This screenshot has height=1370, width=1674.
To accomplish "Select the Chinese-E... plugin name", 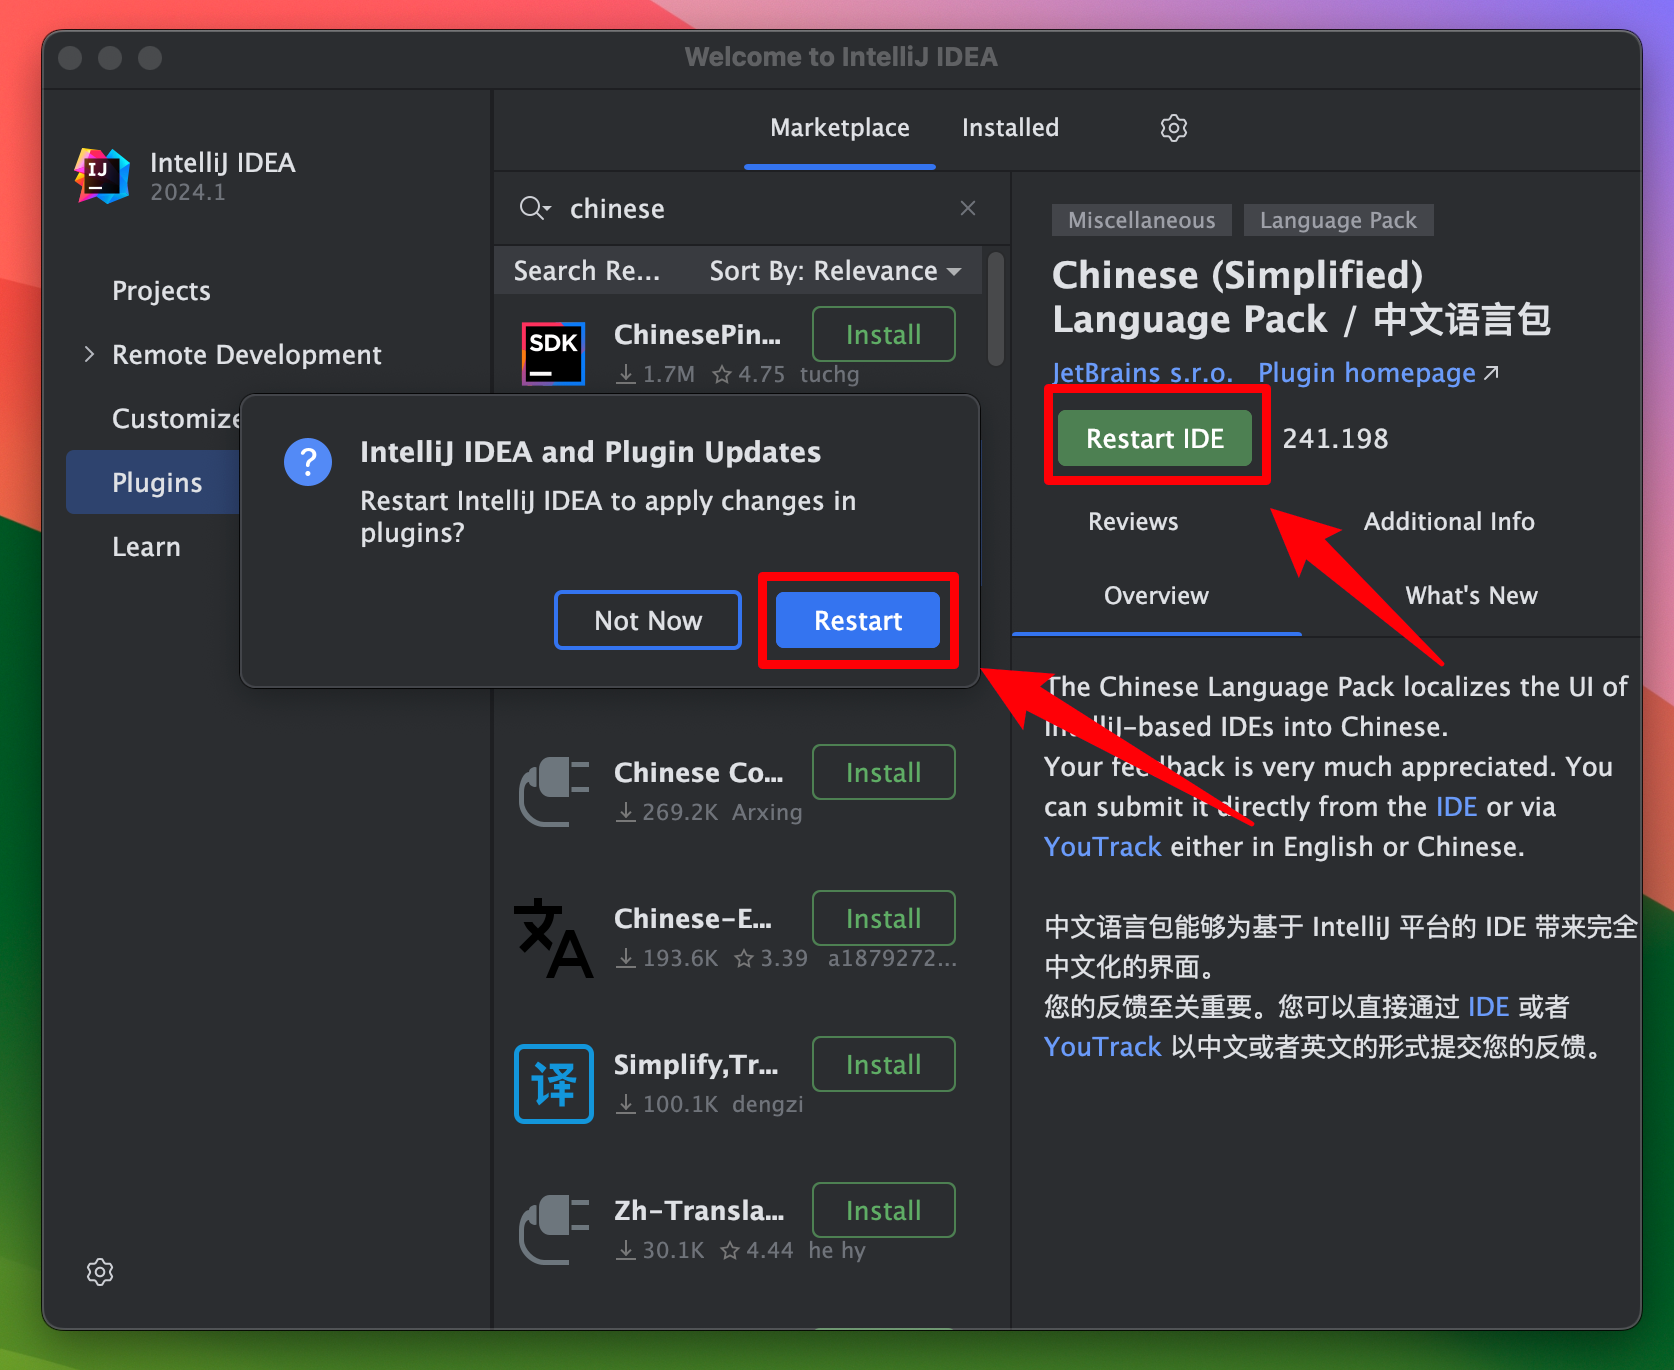I will (x=693, y=919).
